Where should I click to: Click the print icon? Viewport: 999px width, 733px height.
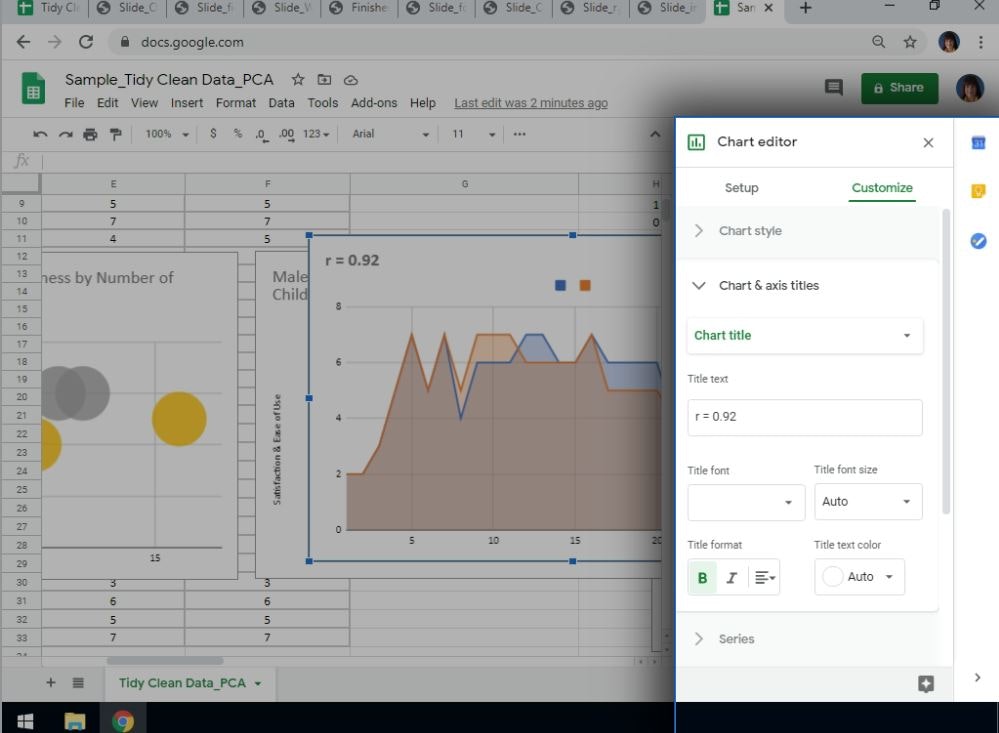pyautogui.click(x=91, y=134)
